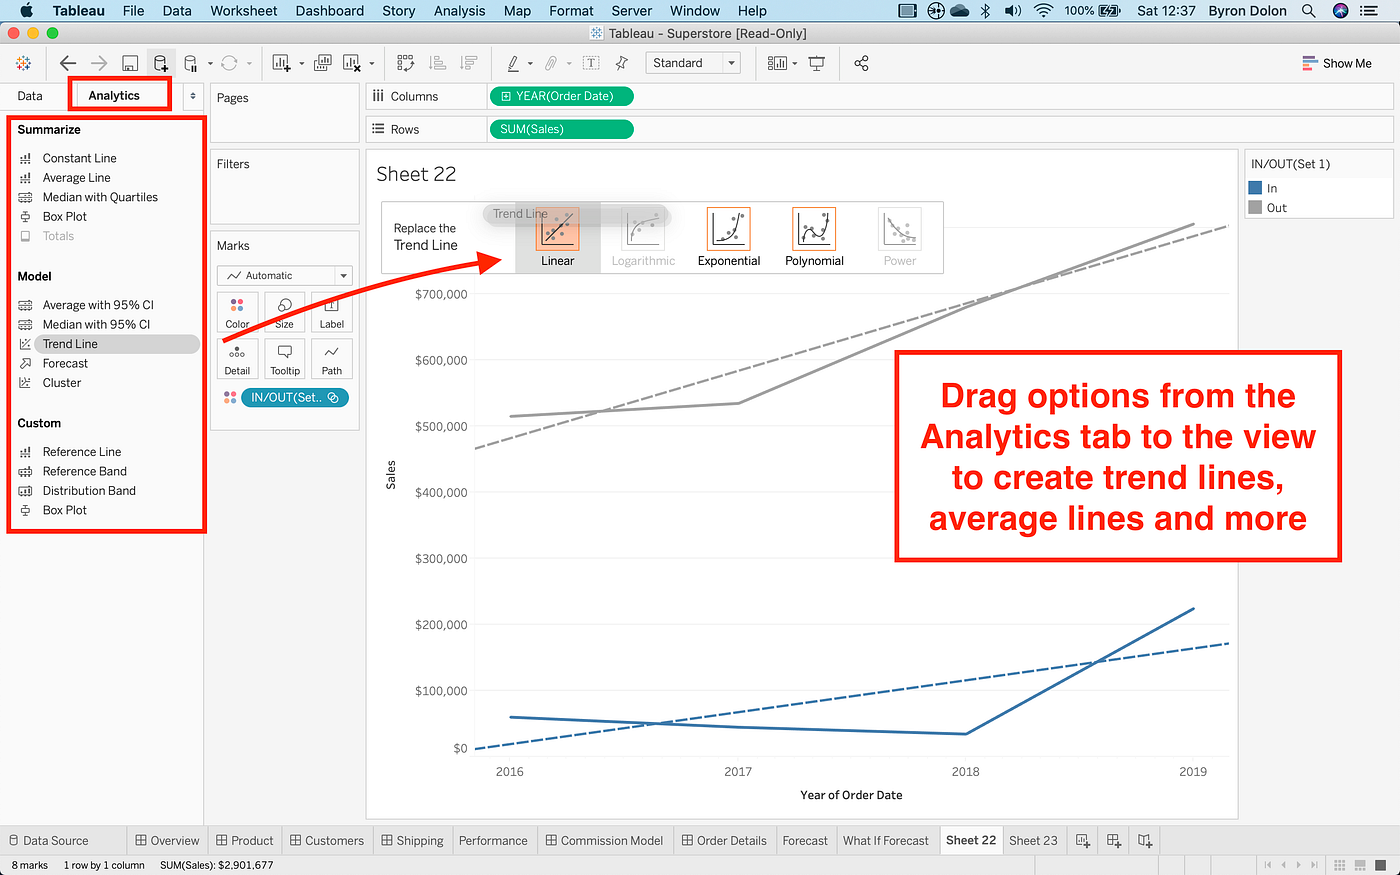
Task: Click the Presentation Mode icon
Action: pyautogui.click(x=817, y=63)
